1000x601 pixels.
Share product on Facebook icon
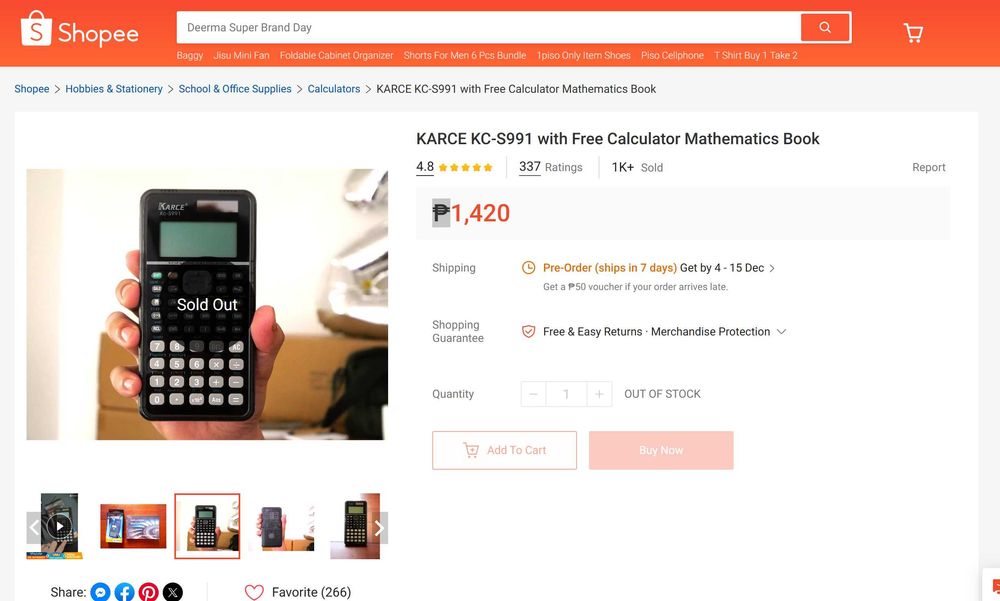[124, 592]
